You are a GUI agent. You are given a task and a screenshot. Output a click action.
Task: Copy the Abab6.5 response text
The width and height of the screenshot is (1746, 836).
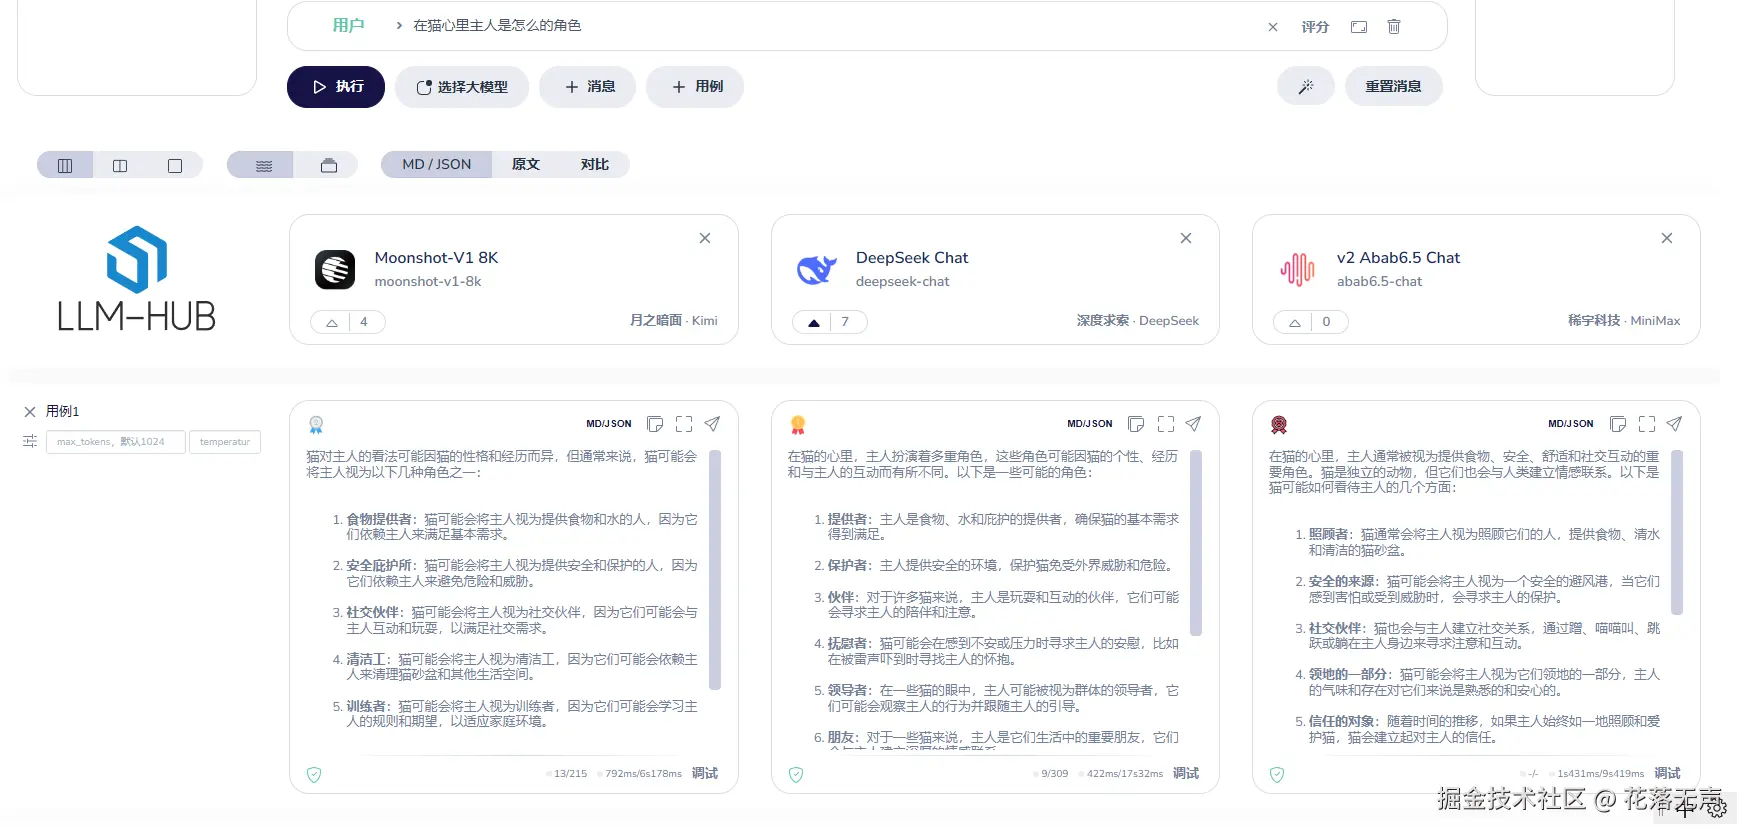1618,424
